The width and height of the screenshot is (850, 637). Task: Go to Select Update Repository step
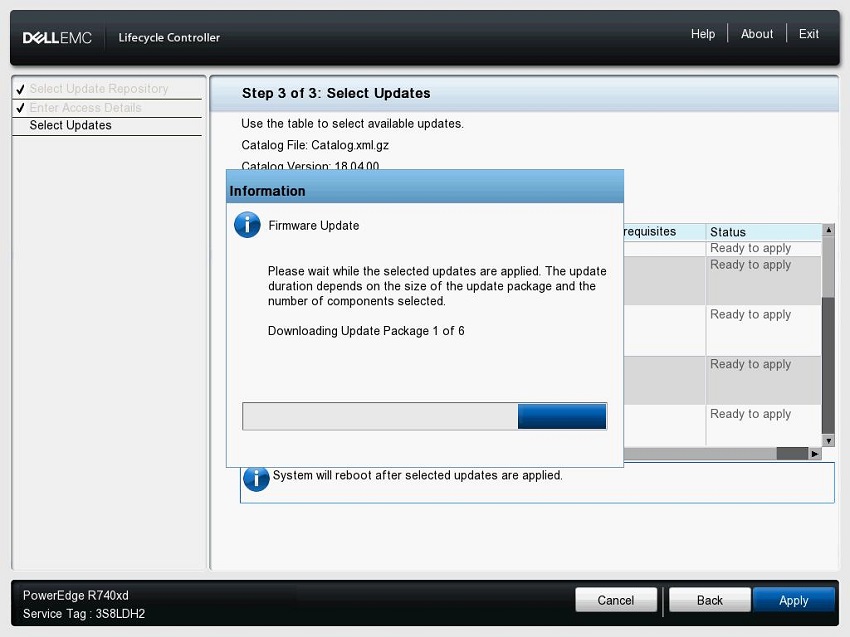[99, 88]
